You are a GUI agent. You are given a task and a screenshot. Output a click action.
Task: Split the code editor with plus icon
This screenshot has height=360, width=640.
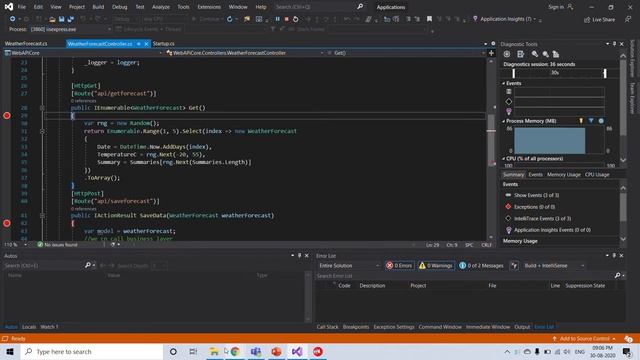[x=491, y=53]
